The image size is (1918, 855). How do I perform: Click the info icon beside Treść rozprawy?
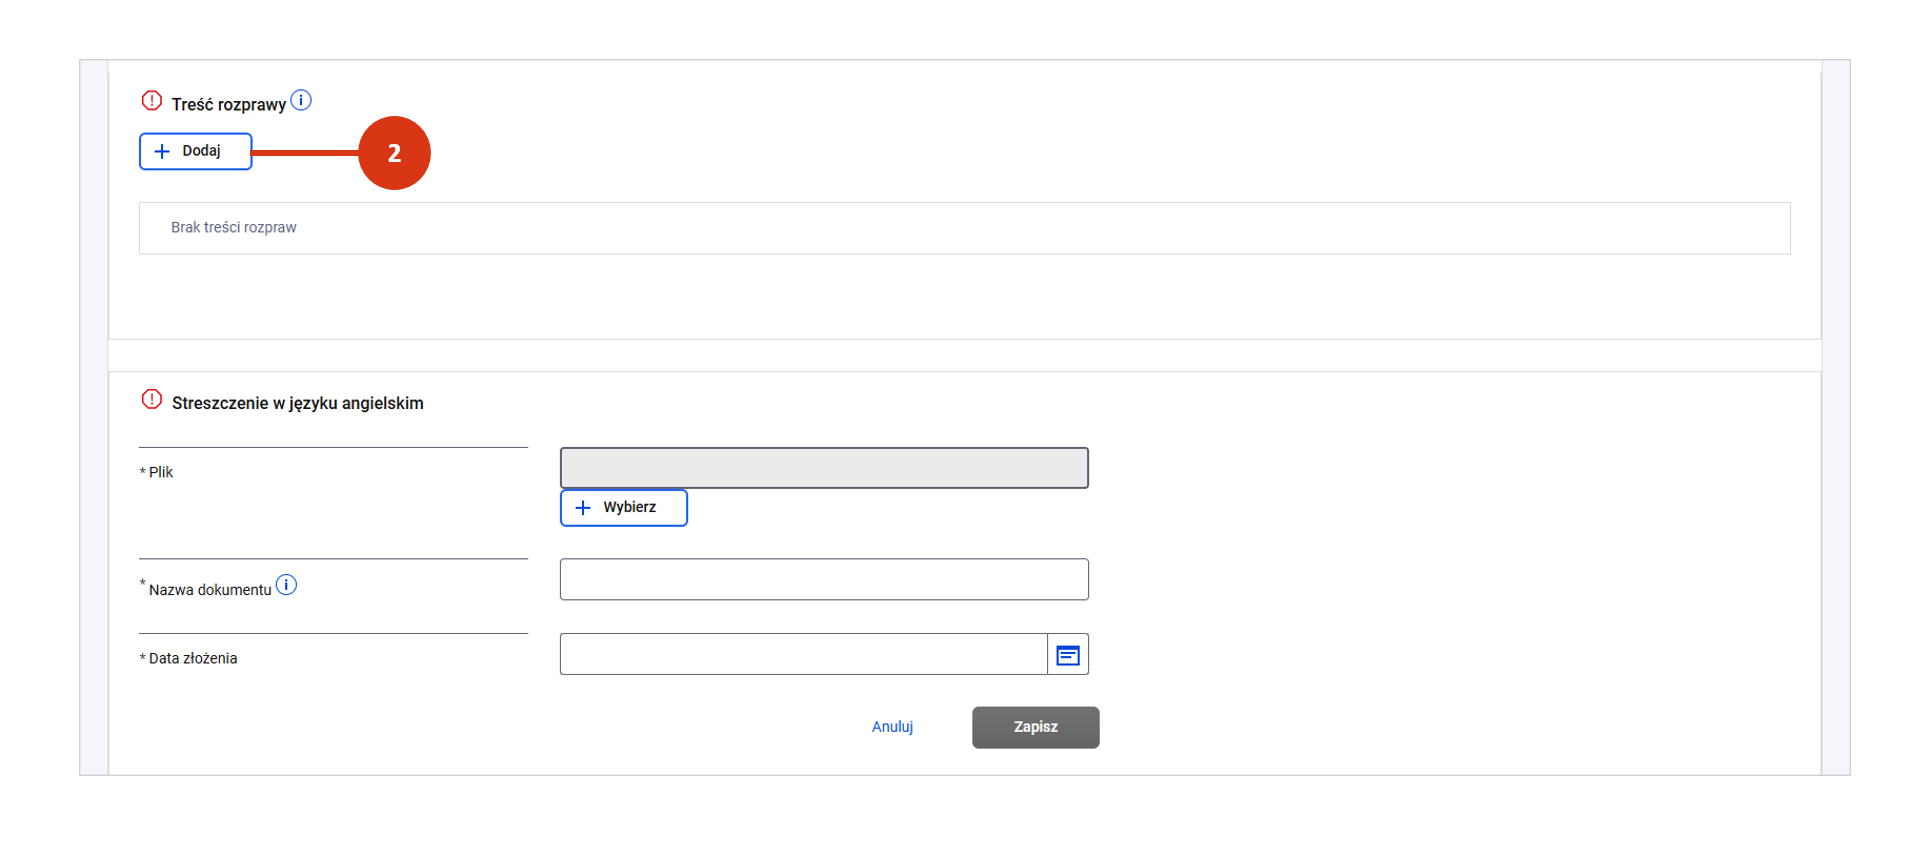[301, 100]
